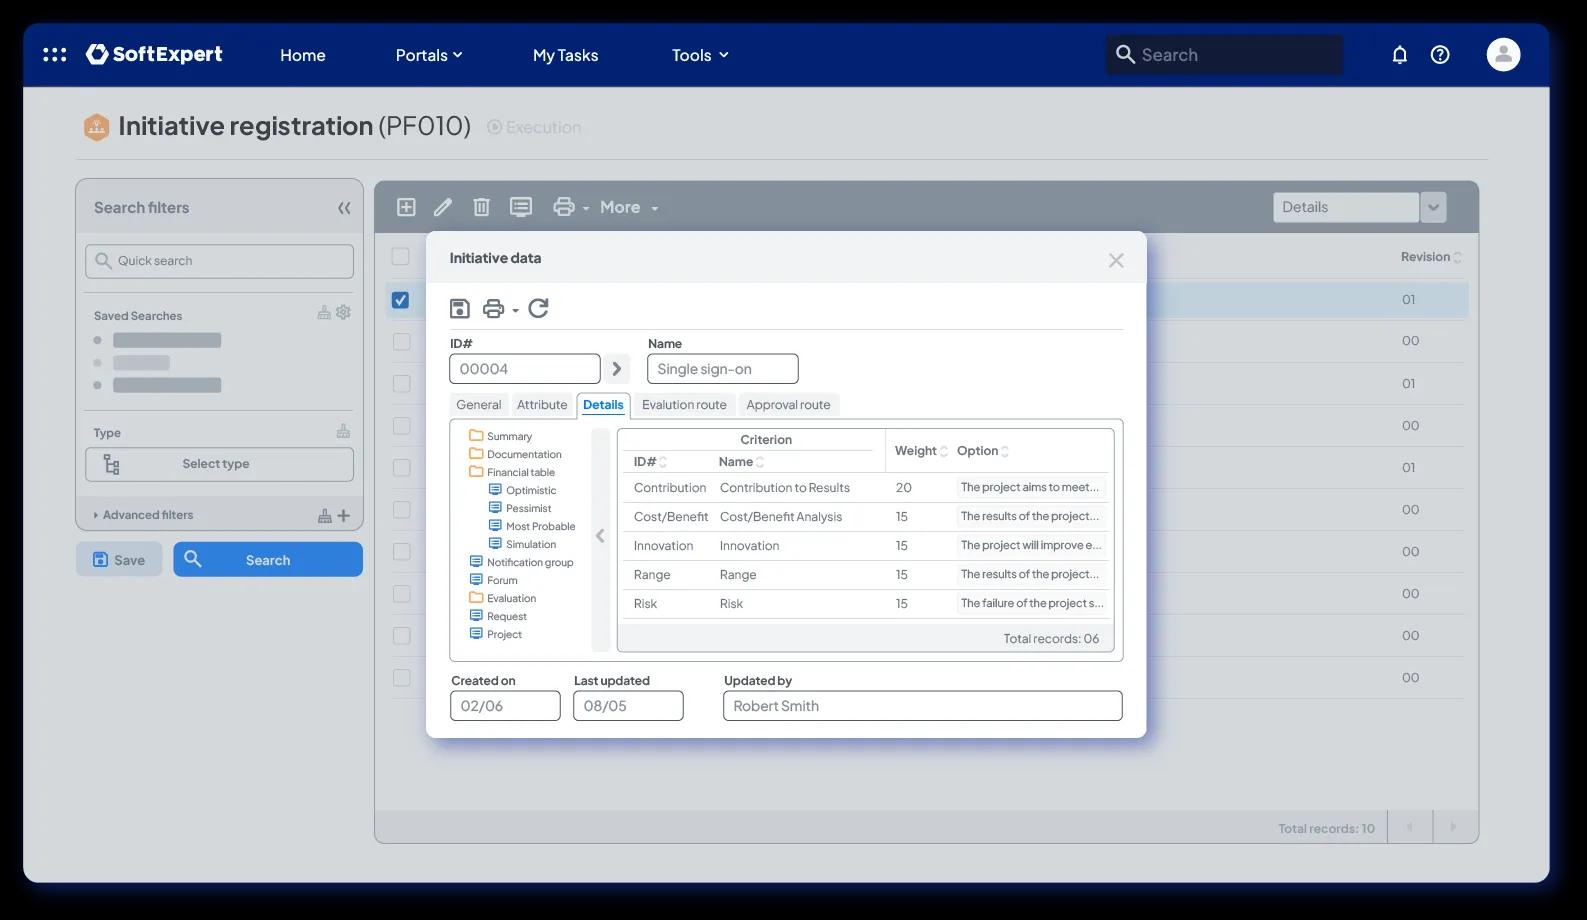Open the Evaluation tree folder

point(503,598)
